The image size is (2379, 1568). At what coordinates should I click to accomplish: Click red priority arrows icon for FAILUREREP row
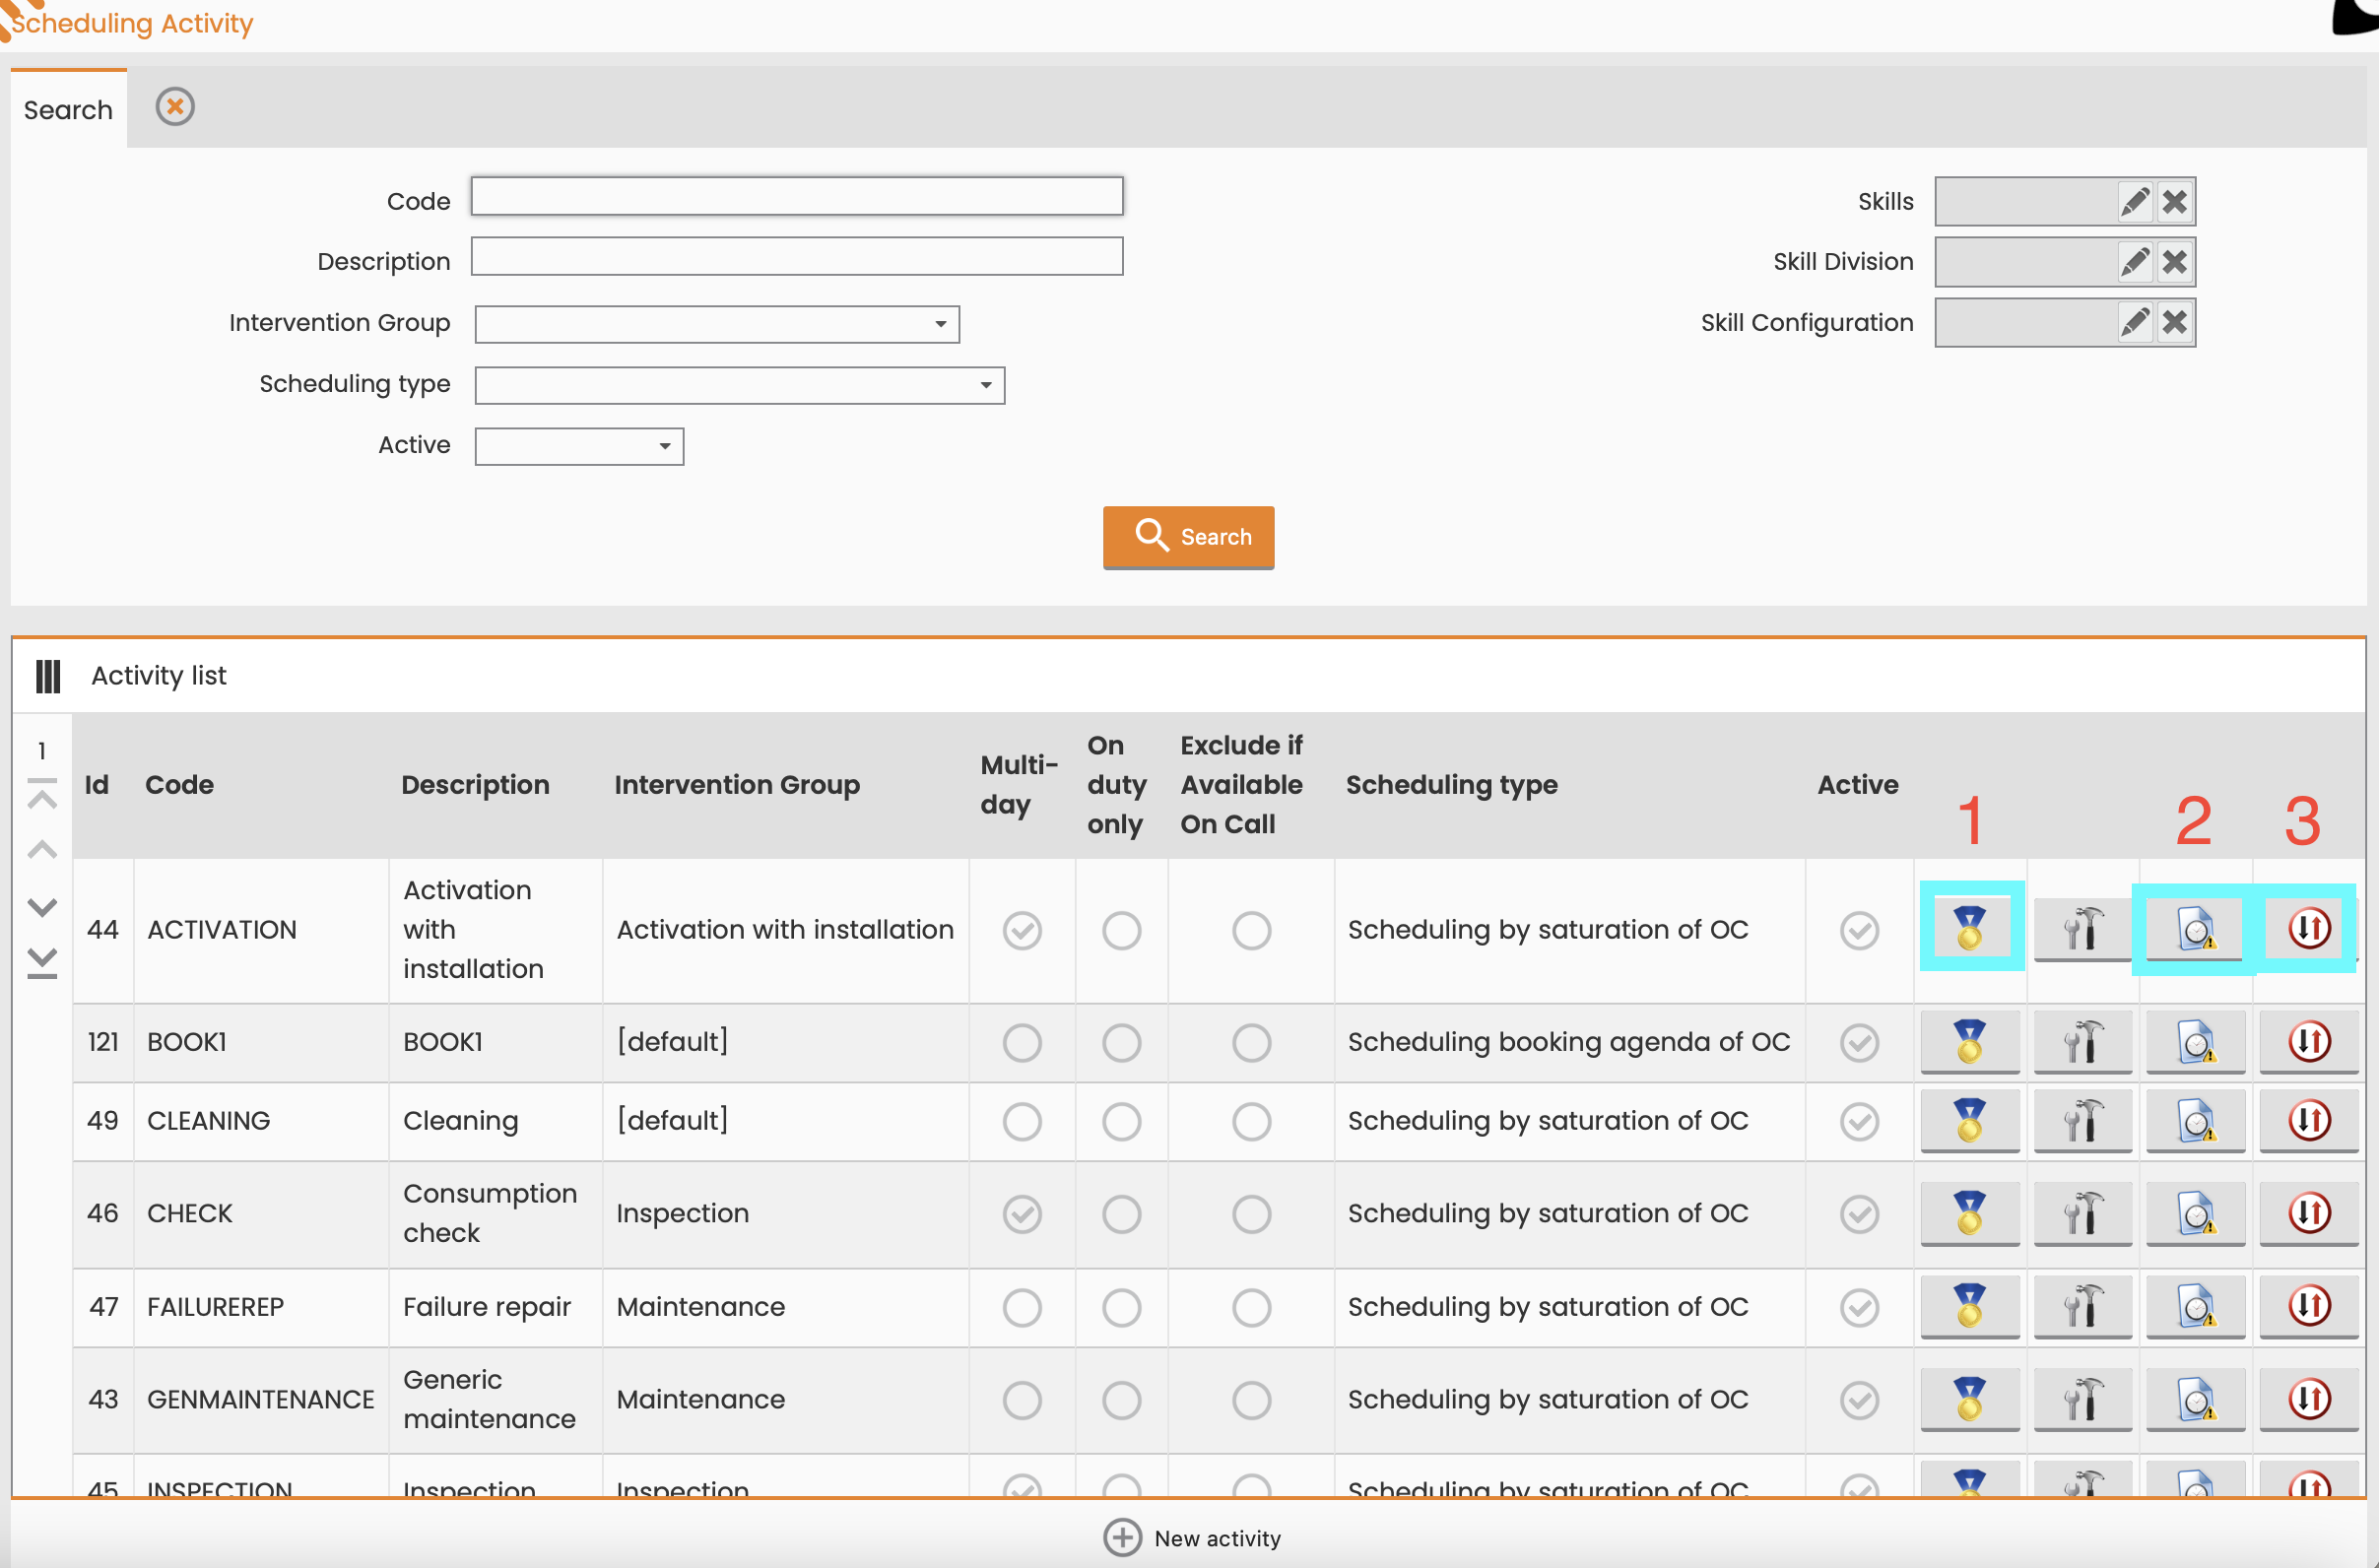[x=2309, y=1307]
